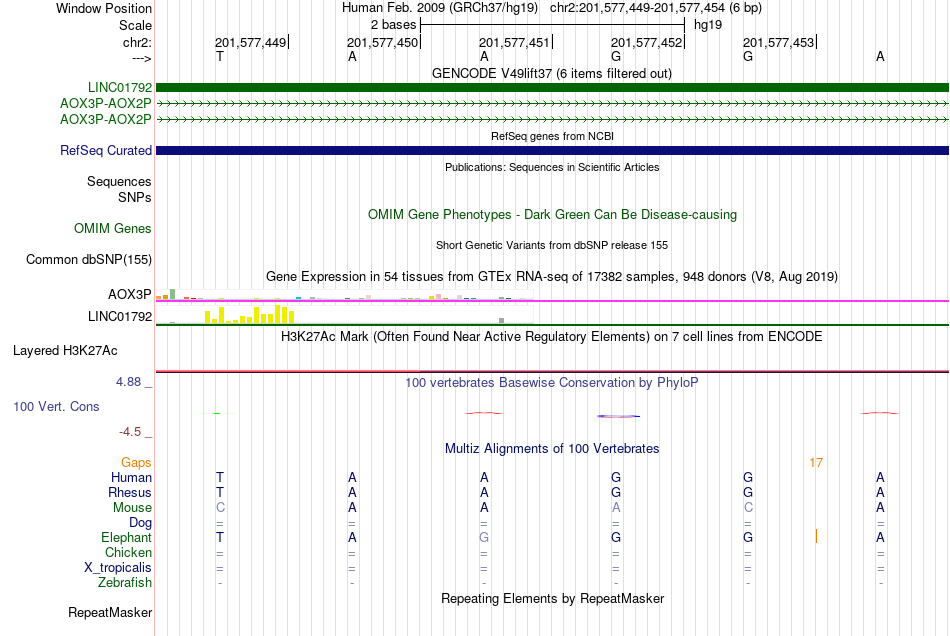Click the -4.5 conservation scale minimum
The height and width of the screenshot is (636, 950).
(130, 431)
